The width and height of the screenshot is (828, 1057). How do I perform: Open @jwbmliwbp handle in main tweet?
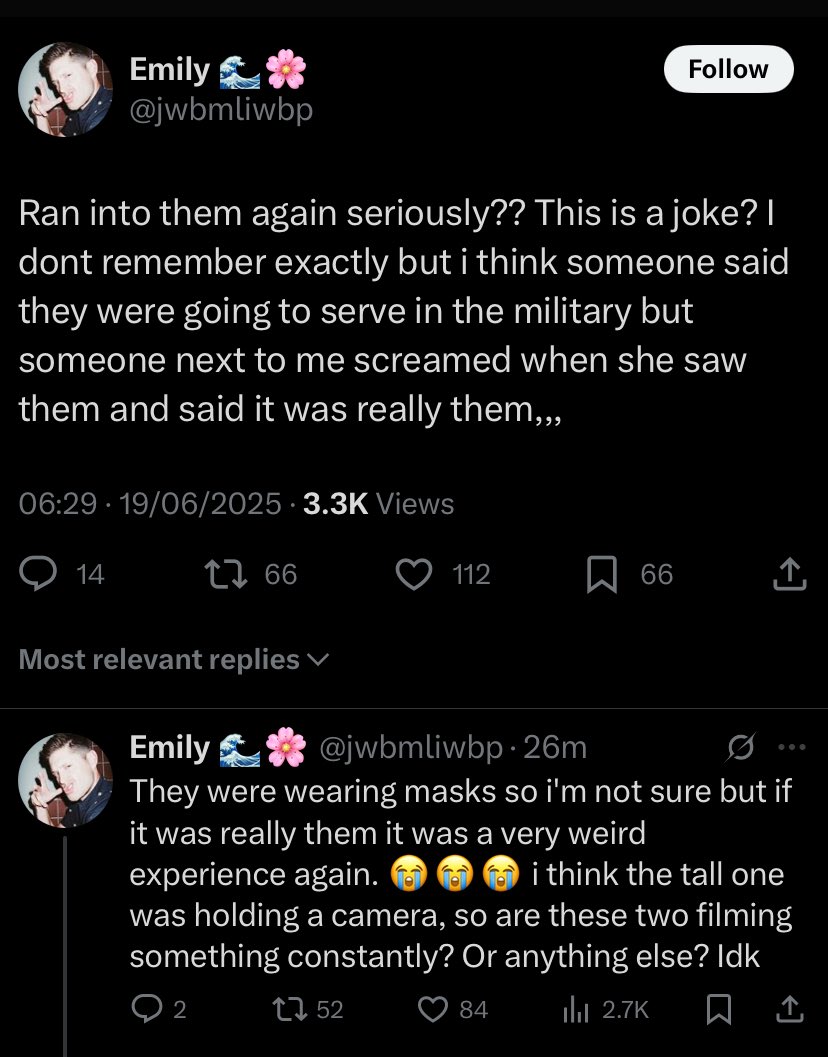221,109
